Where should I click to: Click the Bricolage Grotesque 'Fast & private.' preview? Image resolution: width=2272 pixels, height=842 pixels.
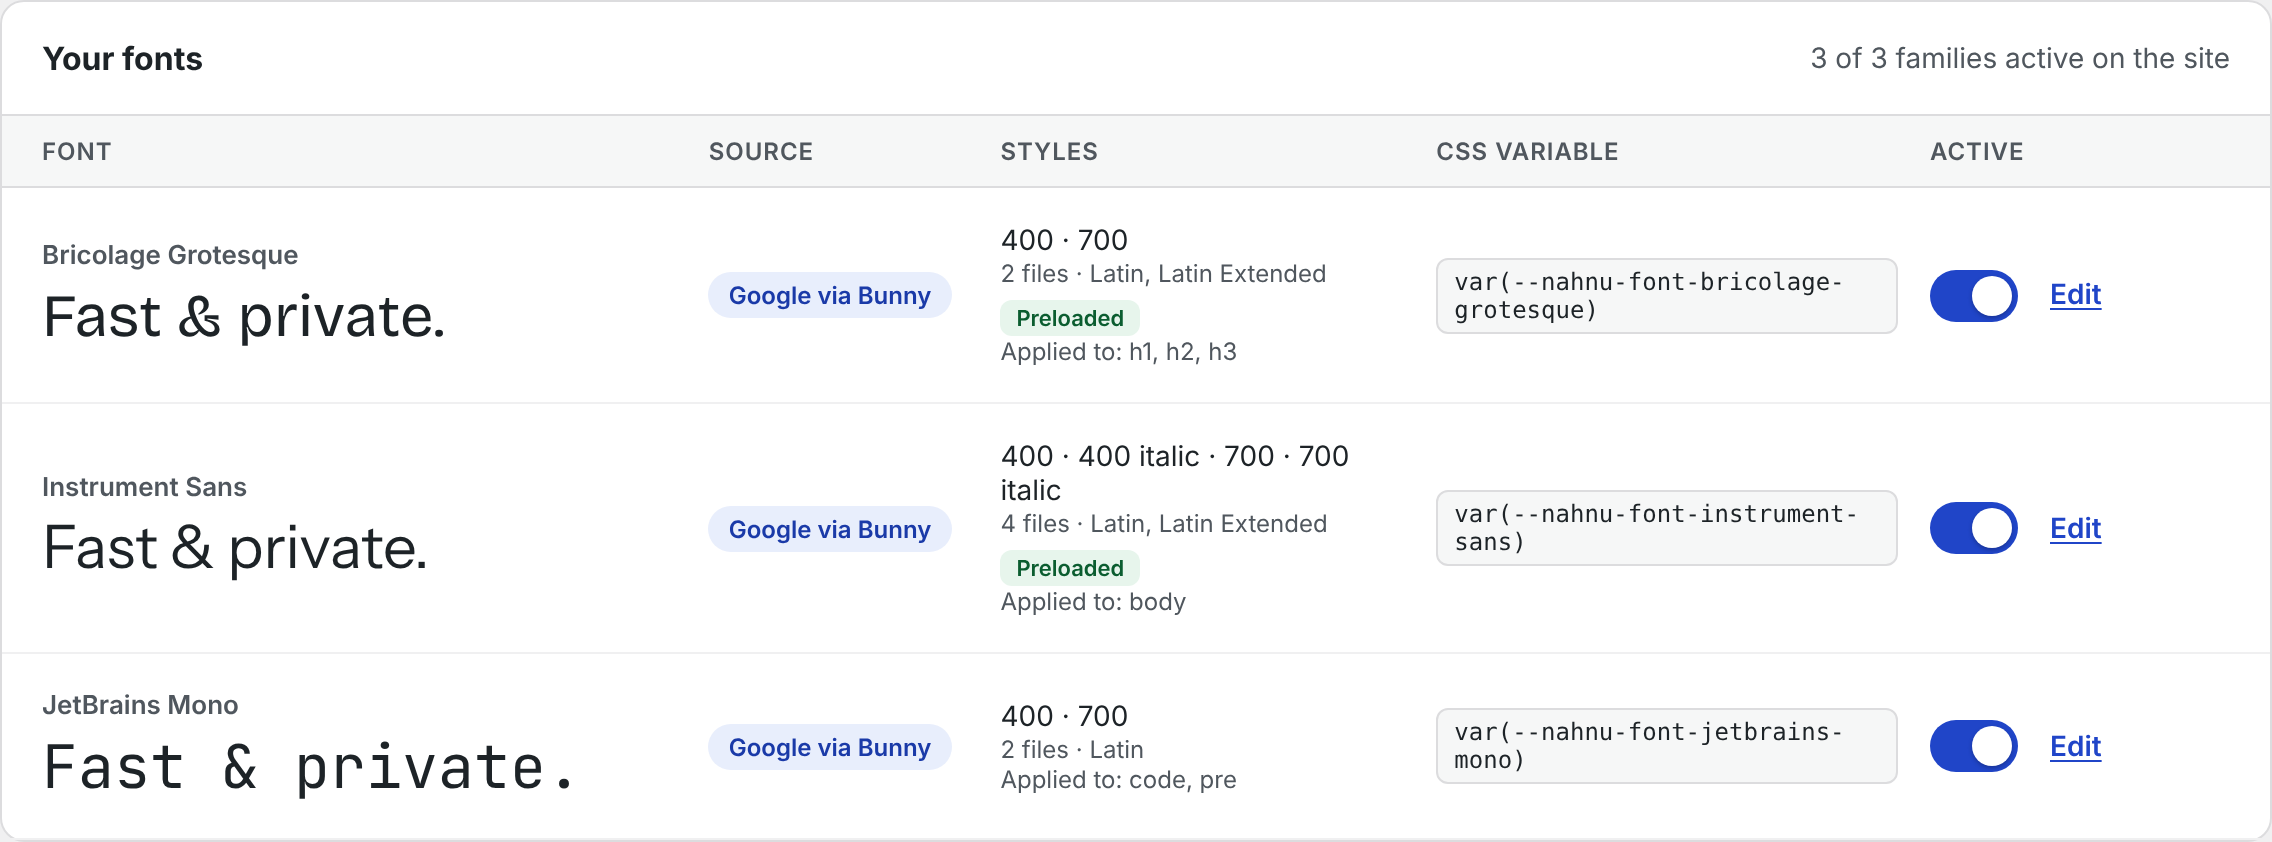(x=244, y=317)
